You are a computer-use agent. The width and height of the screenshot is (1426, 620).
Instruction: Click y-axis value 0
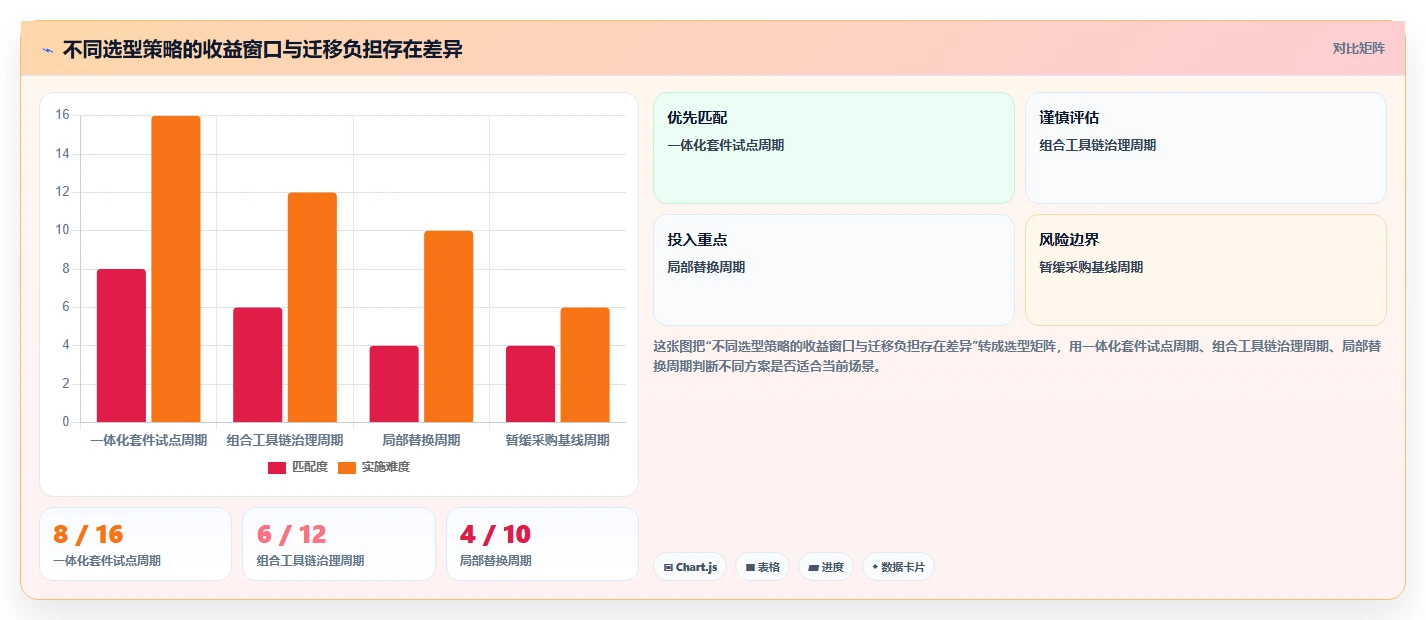click(66, 422)
